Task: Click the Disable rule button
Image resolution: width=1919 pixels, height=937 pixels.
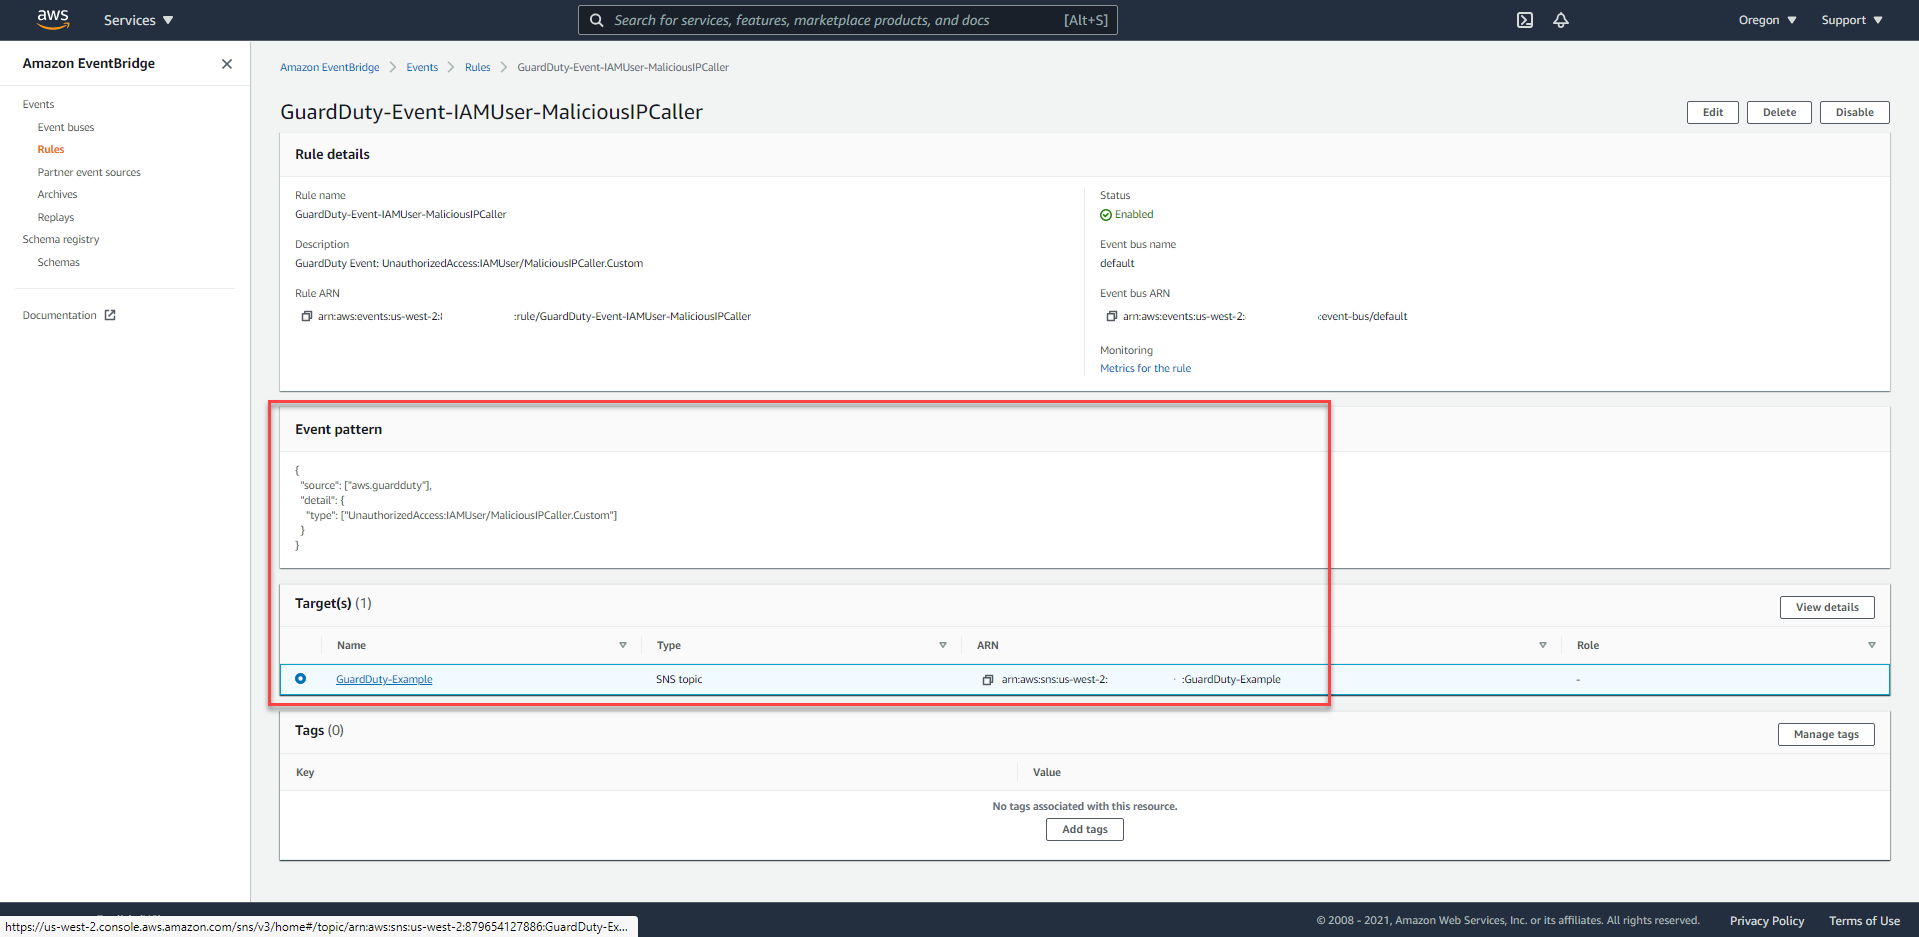Action: click(1855, 112)
